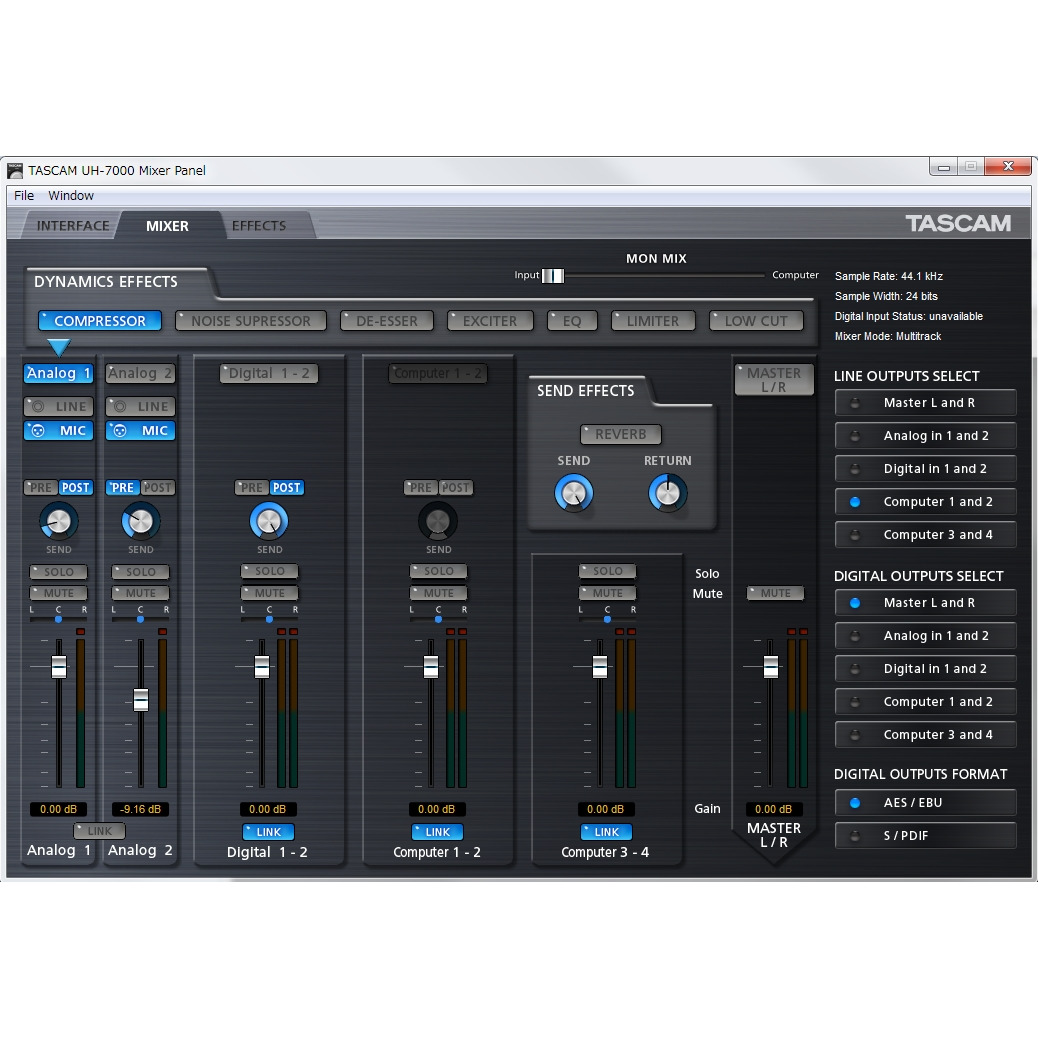Adjust the MON MIX Input/Computer slider

pyautogui.click(x=553, y=276)
